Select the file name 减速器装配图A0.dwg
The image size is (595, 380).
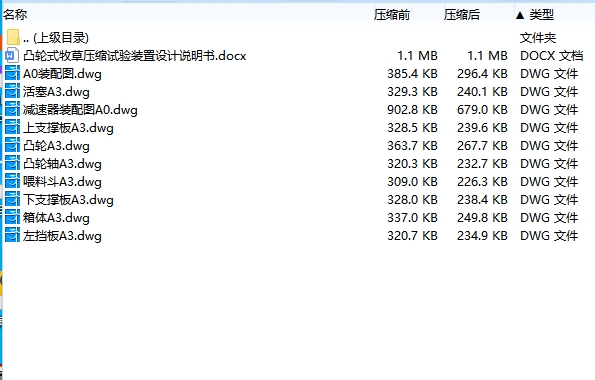[80, 110]
